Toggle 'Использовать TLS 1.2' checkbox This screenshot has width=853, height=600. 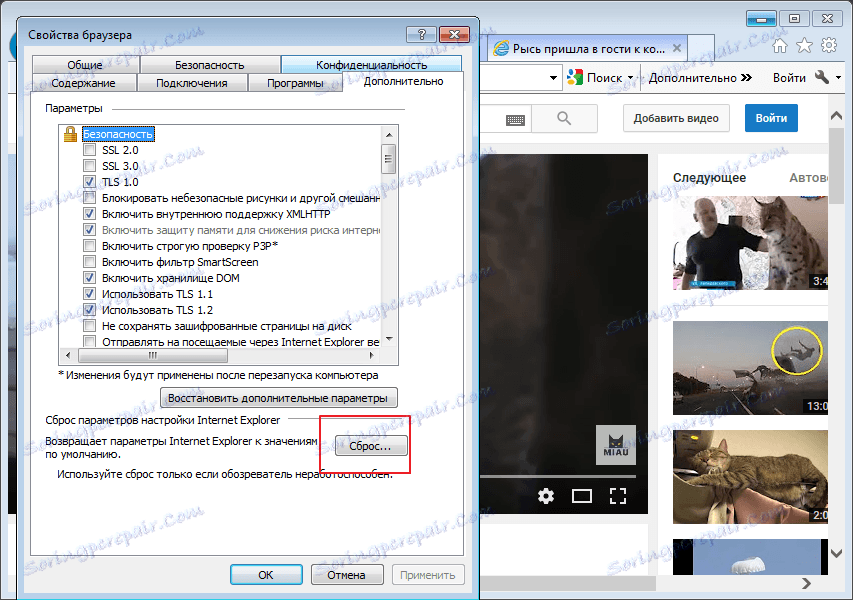click(89, 310)
